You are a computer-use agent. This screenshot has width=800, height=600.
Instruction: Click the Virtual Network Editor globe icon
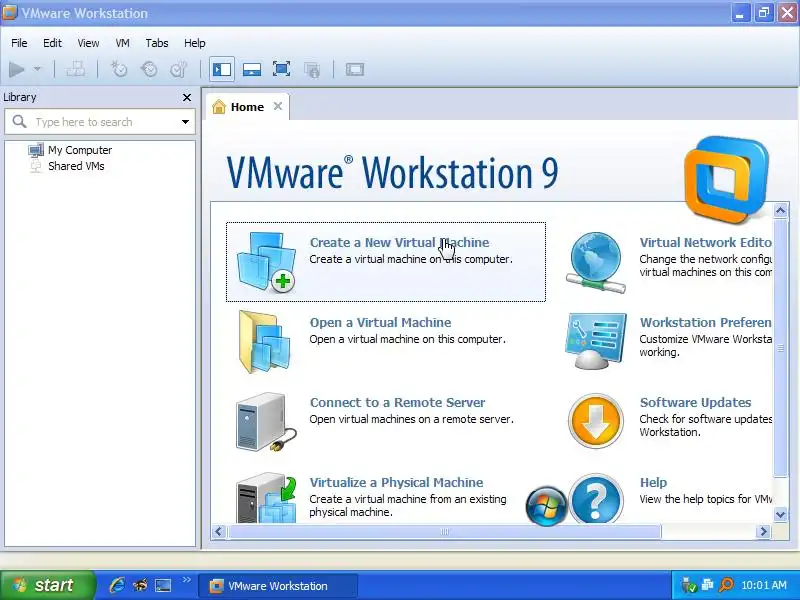click(596, 262)
